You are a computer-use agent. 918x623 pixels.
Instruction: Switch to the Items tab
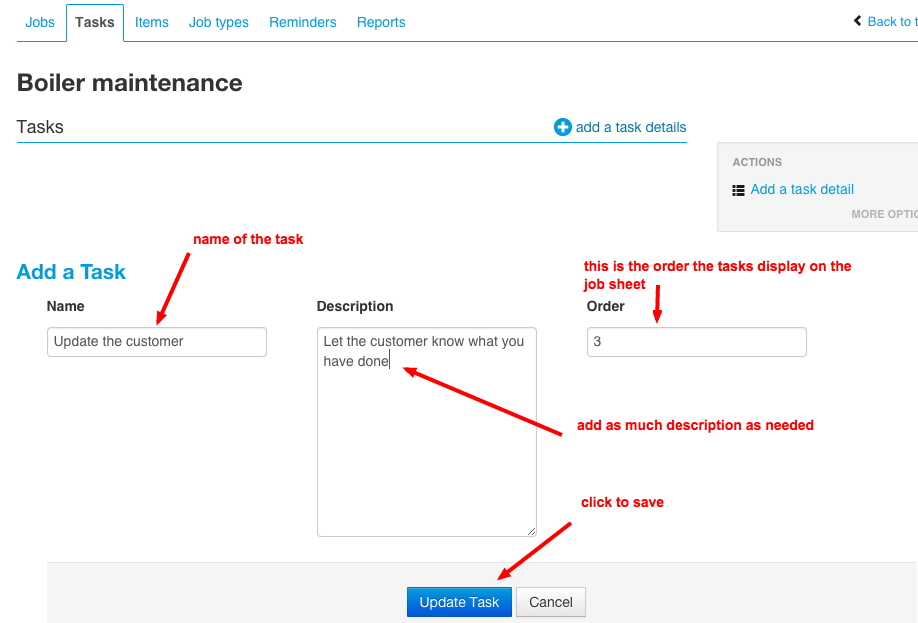pyautogui.click(x=152, y=22)
